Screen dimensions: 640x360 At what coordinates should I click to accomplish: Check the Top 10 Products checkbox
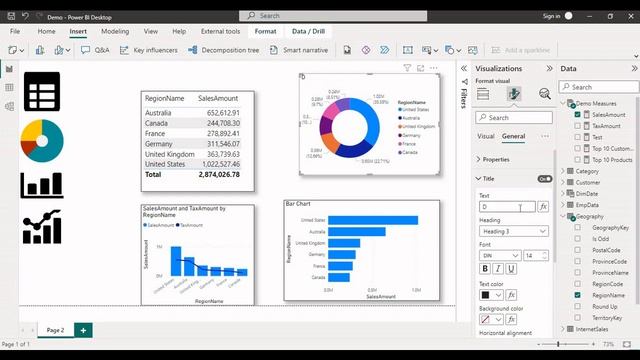[x=577, y=160]
